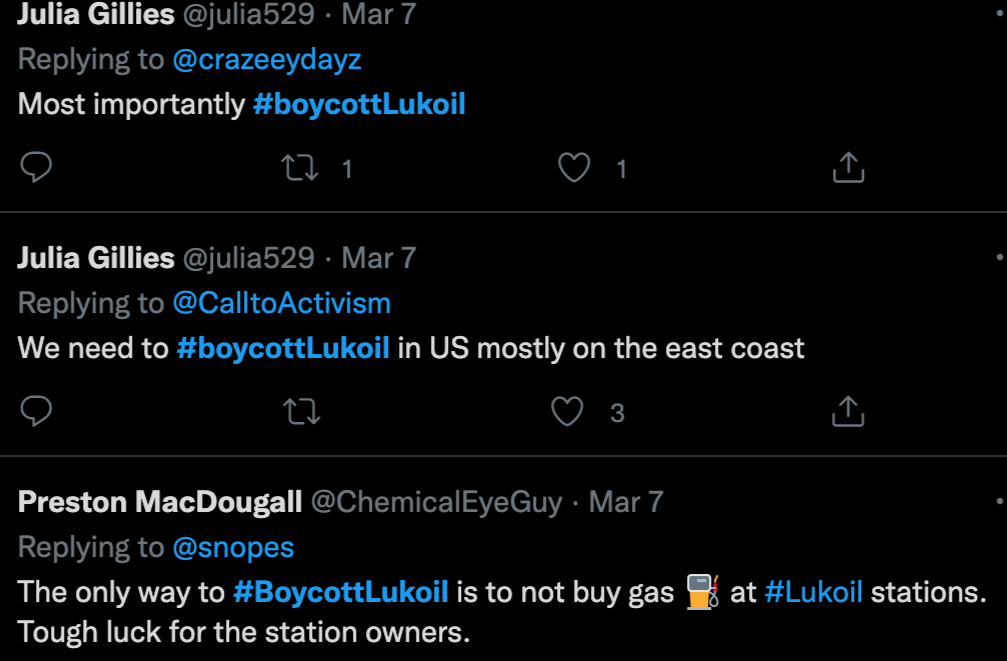Open #boycottLukoil hashtag in first tweet
Viewport: 1007px width, 661px height.
click(x=359, y=104)
